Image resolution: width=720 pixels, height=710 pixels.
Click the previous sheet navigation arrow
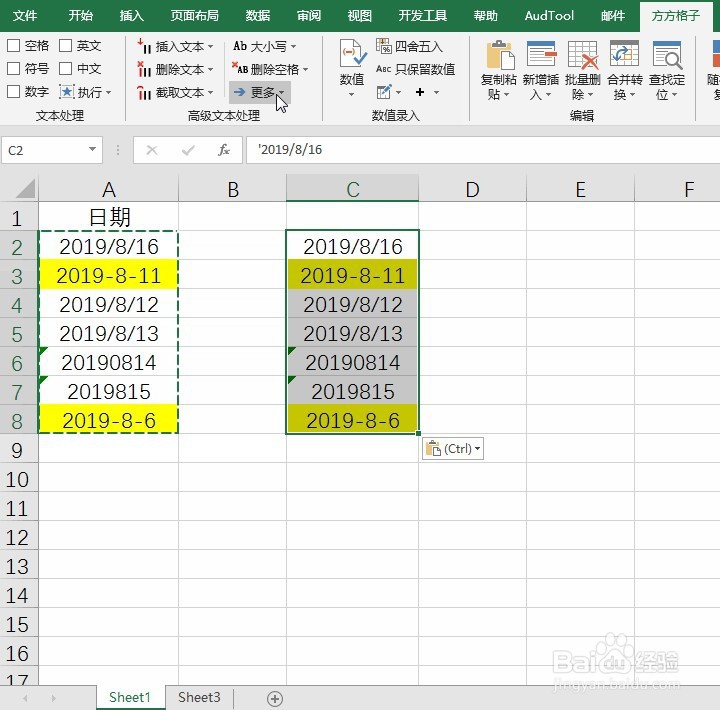pos(25,699)
